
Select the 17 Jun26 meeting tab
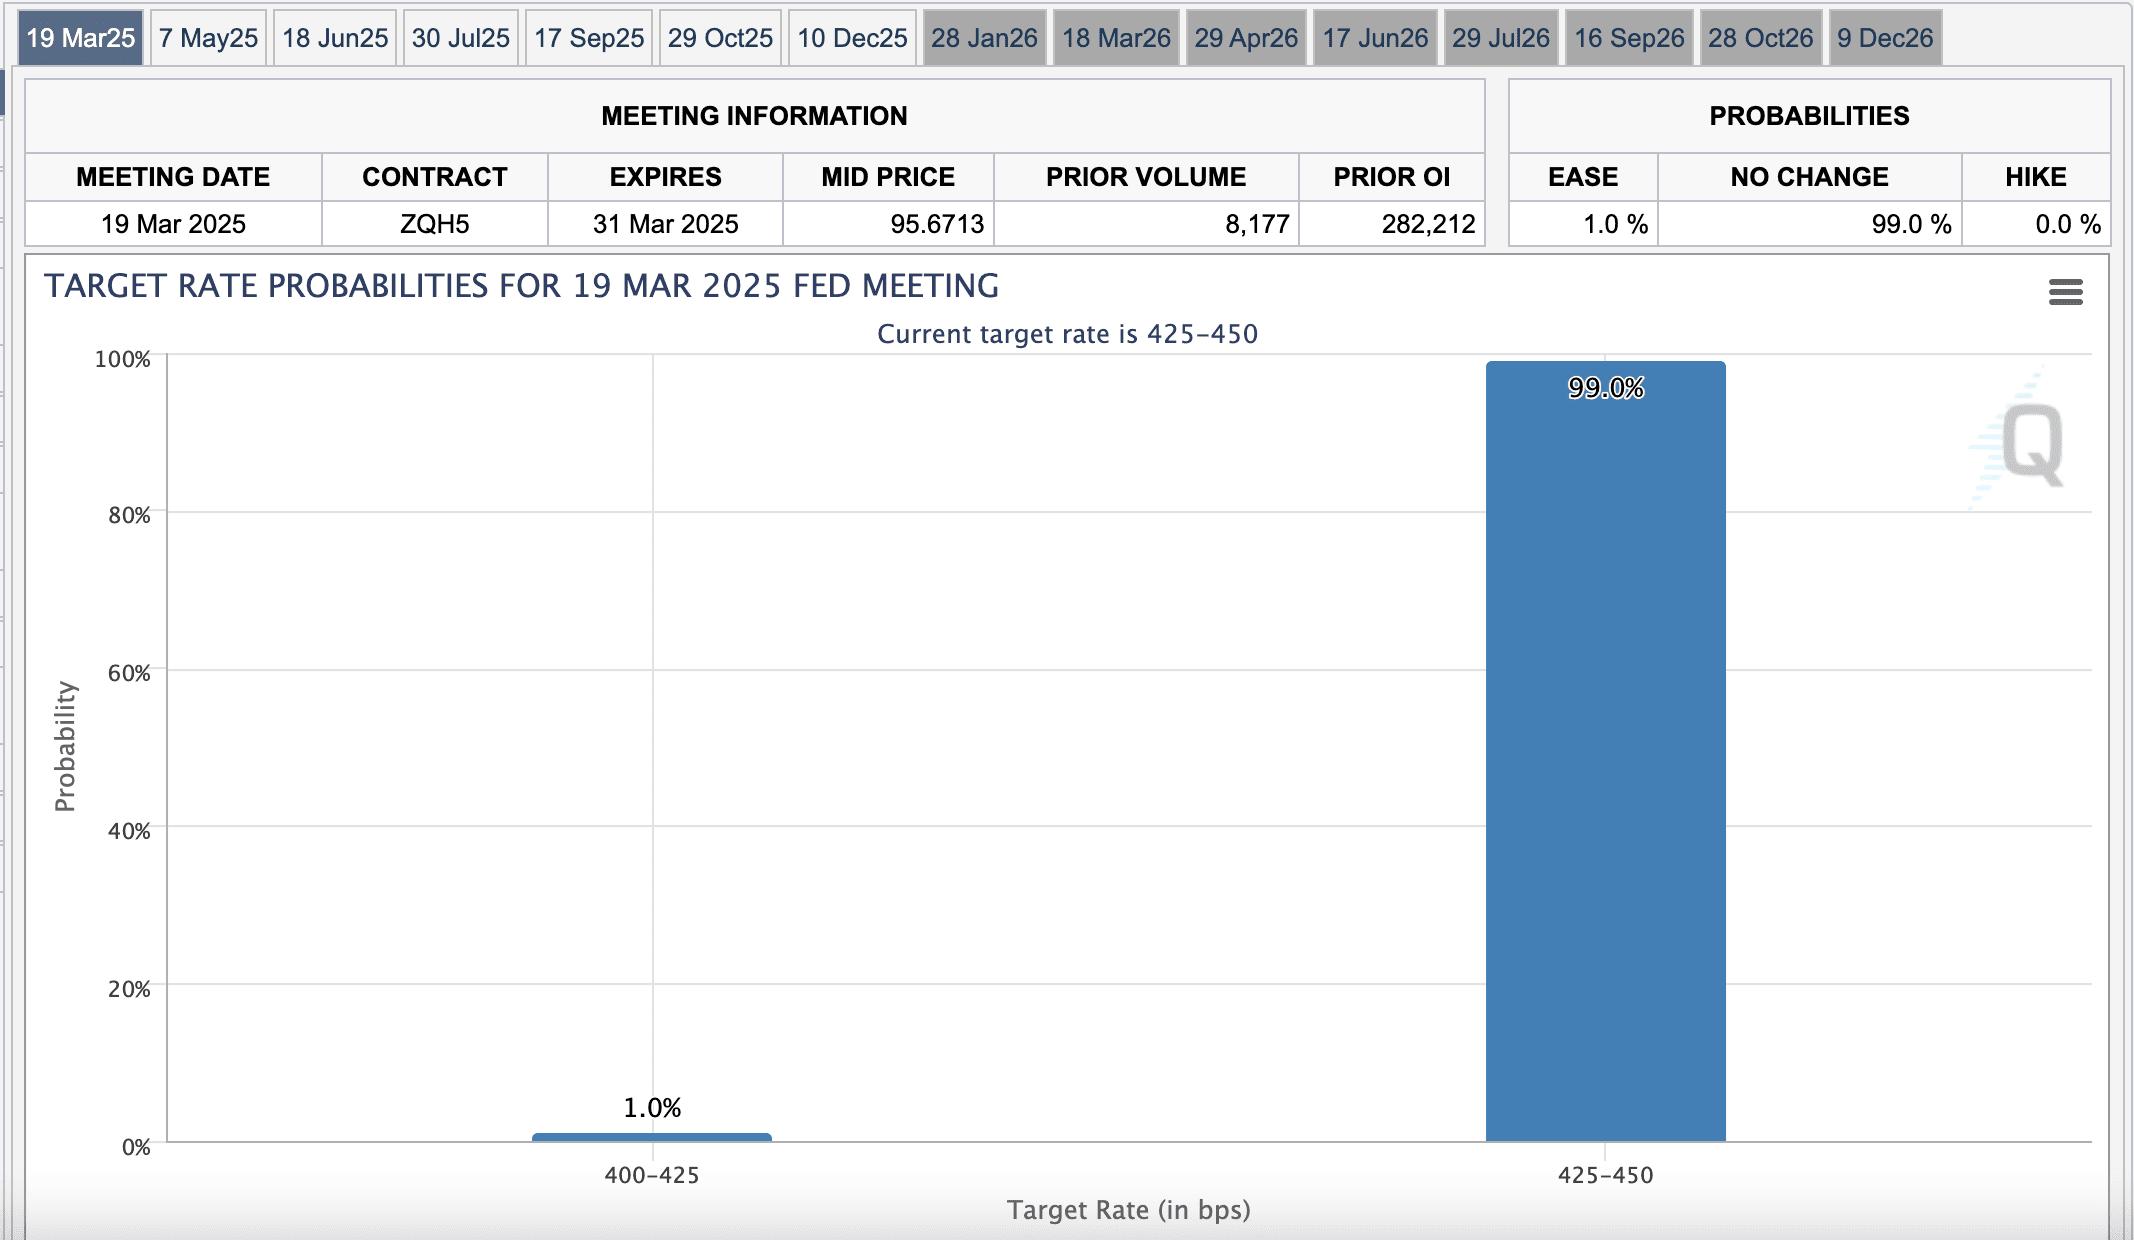1375,38
